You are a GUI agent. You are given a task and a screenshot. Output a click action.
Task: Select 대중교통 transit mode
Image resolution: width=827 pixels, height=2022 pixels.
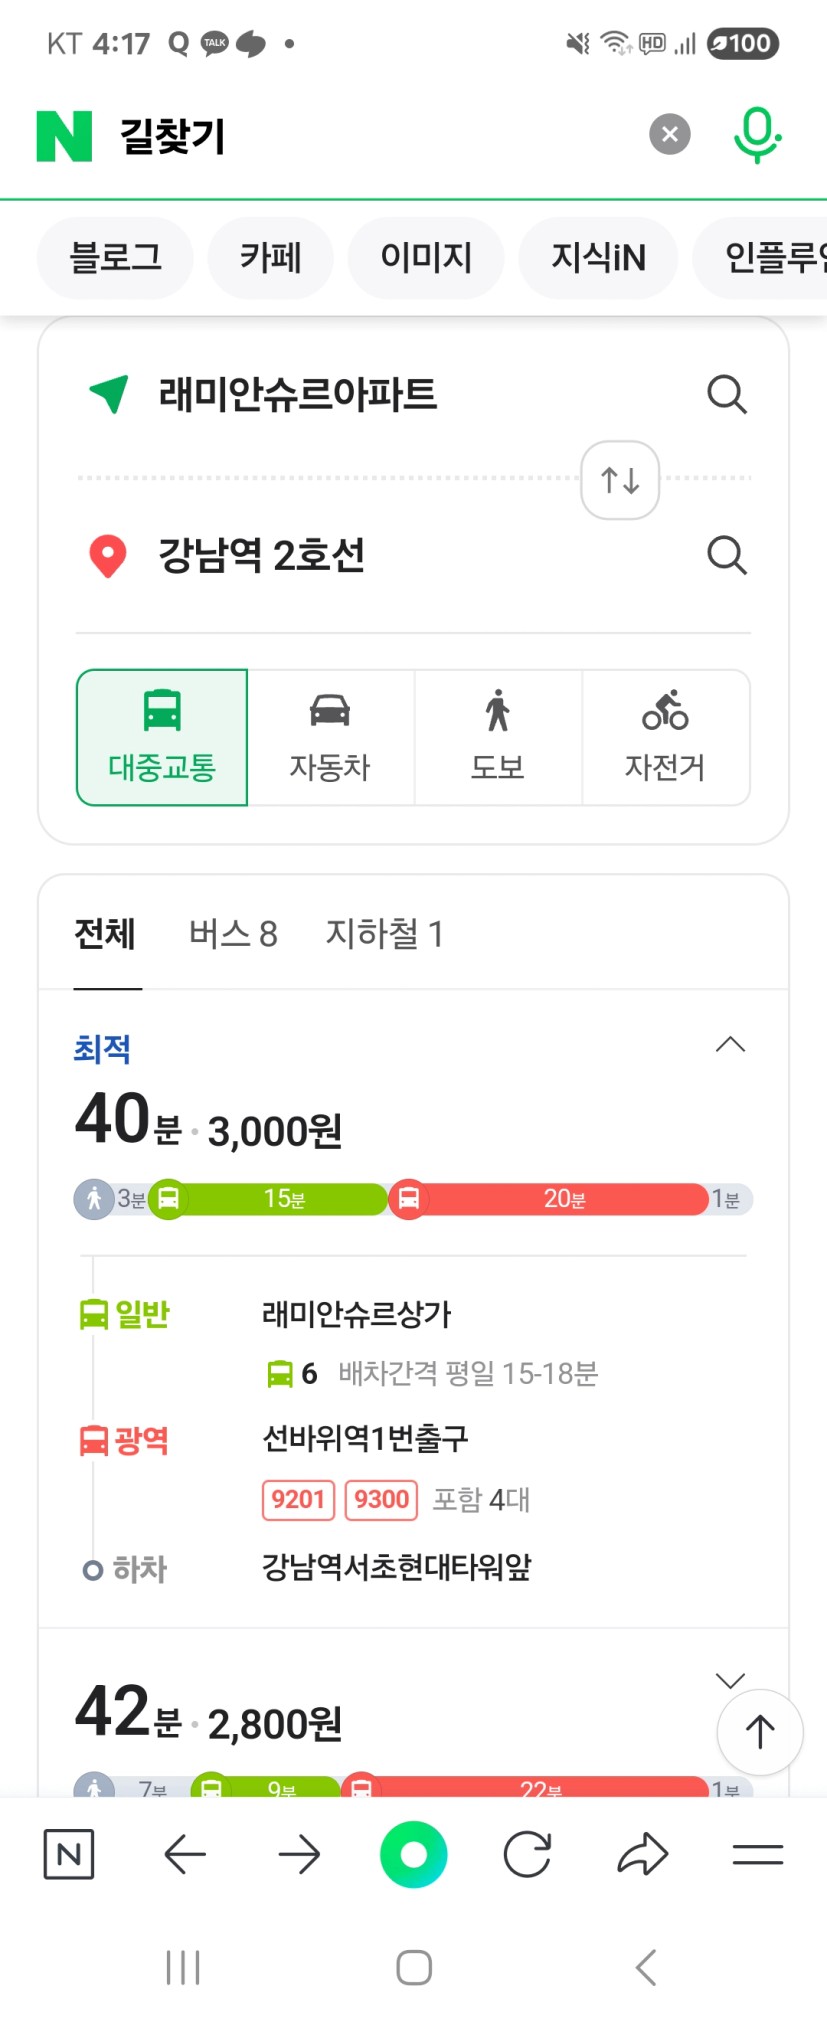click(162, 737)
